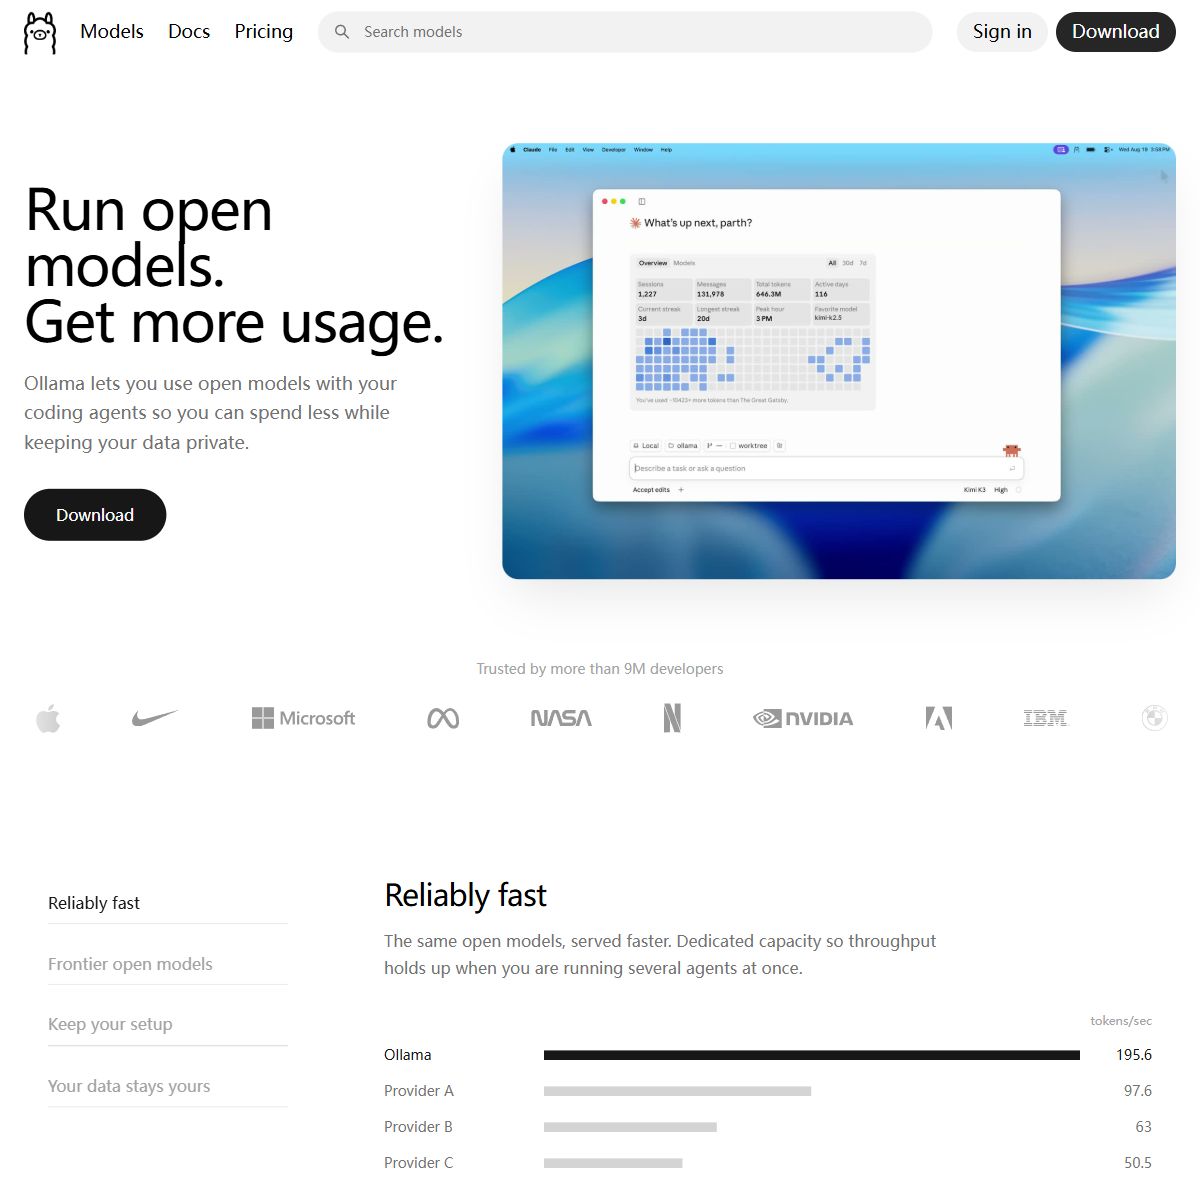Click the Apple logo
Image resolution: width=1200 pixels, height=1200 pixels.
click(48, 718)
